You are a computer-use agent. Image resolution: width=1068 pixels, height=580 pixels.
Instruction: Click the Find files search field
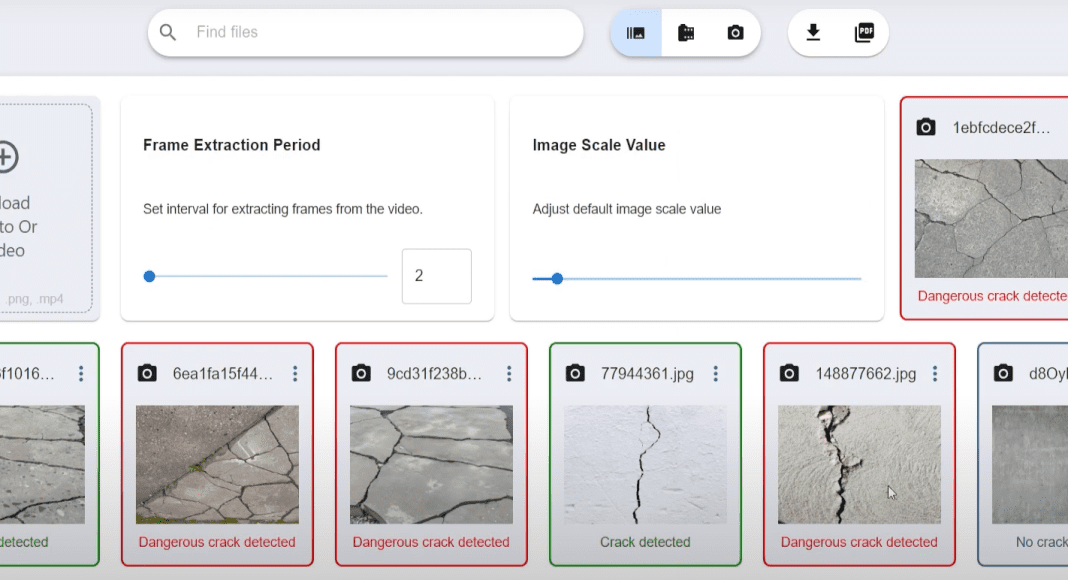click(380, 33)
